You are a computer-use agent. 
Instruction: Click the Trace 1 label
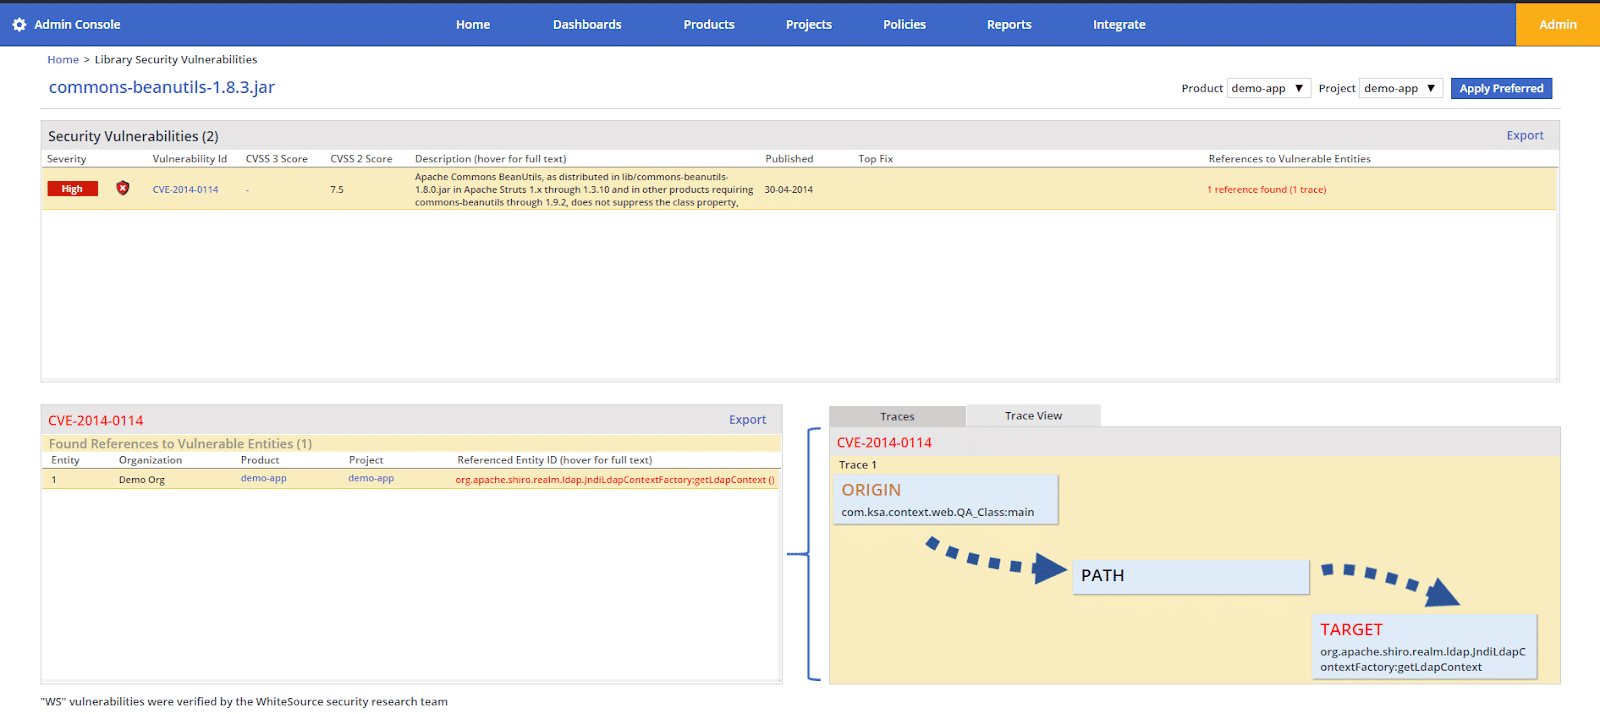[857, 465]
